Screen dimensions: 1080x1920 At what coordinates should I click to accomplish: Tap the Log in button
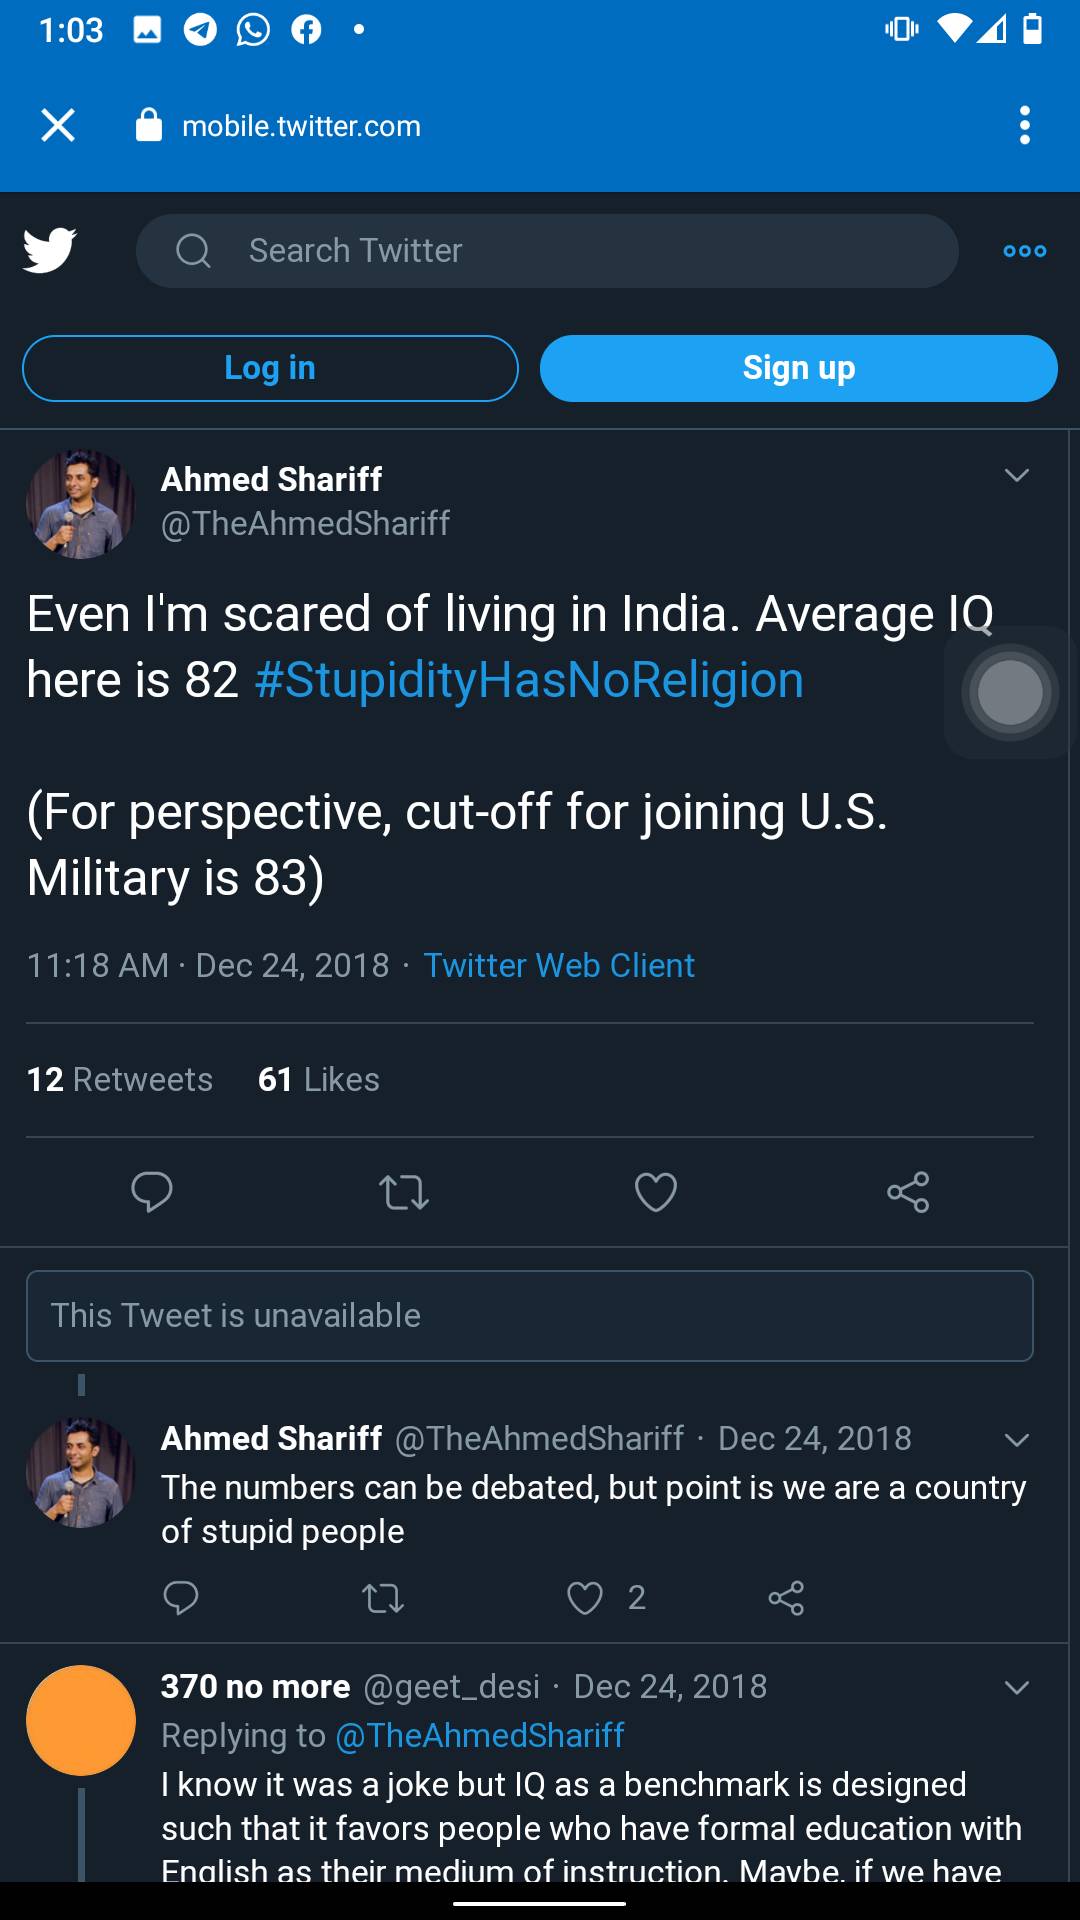click(270, 368)
